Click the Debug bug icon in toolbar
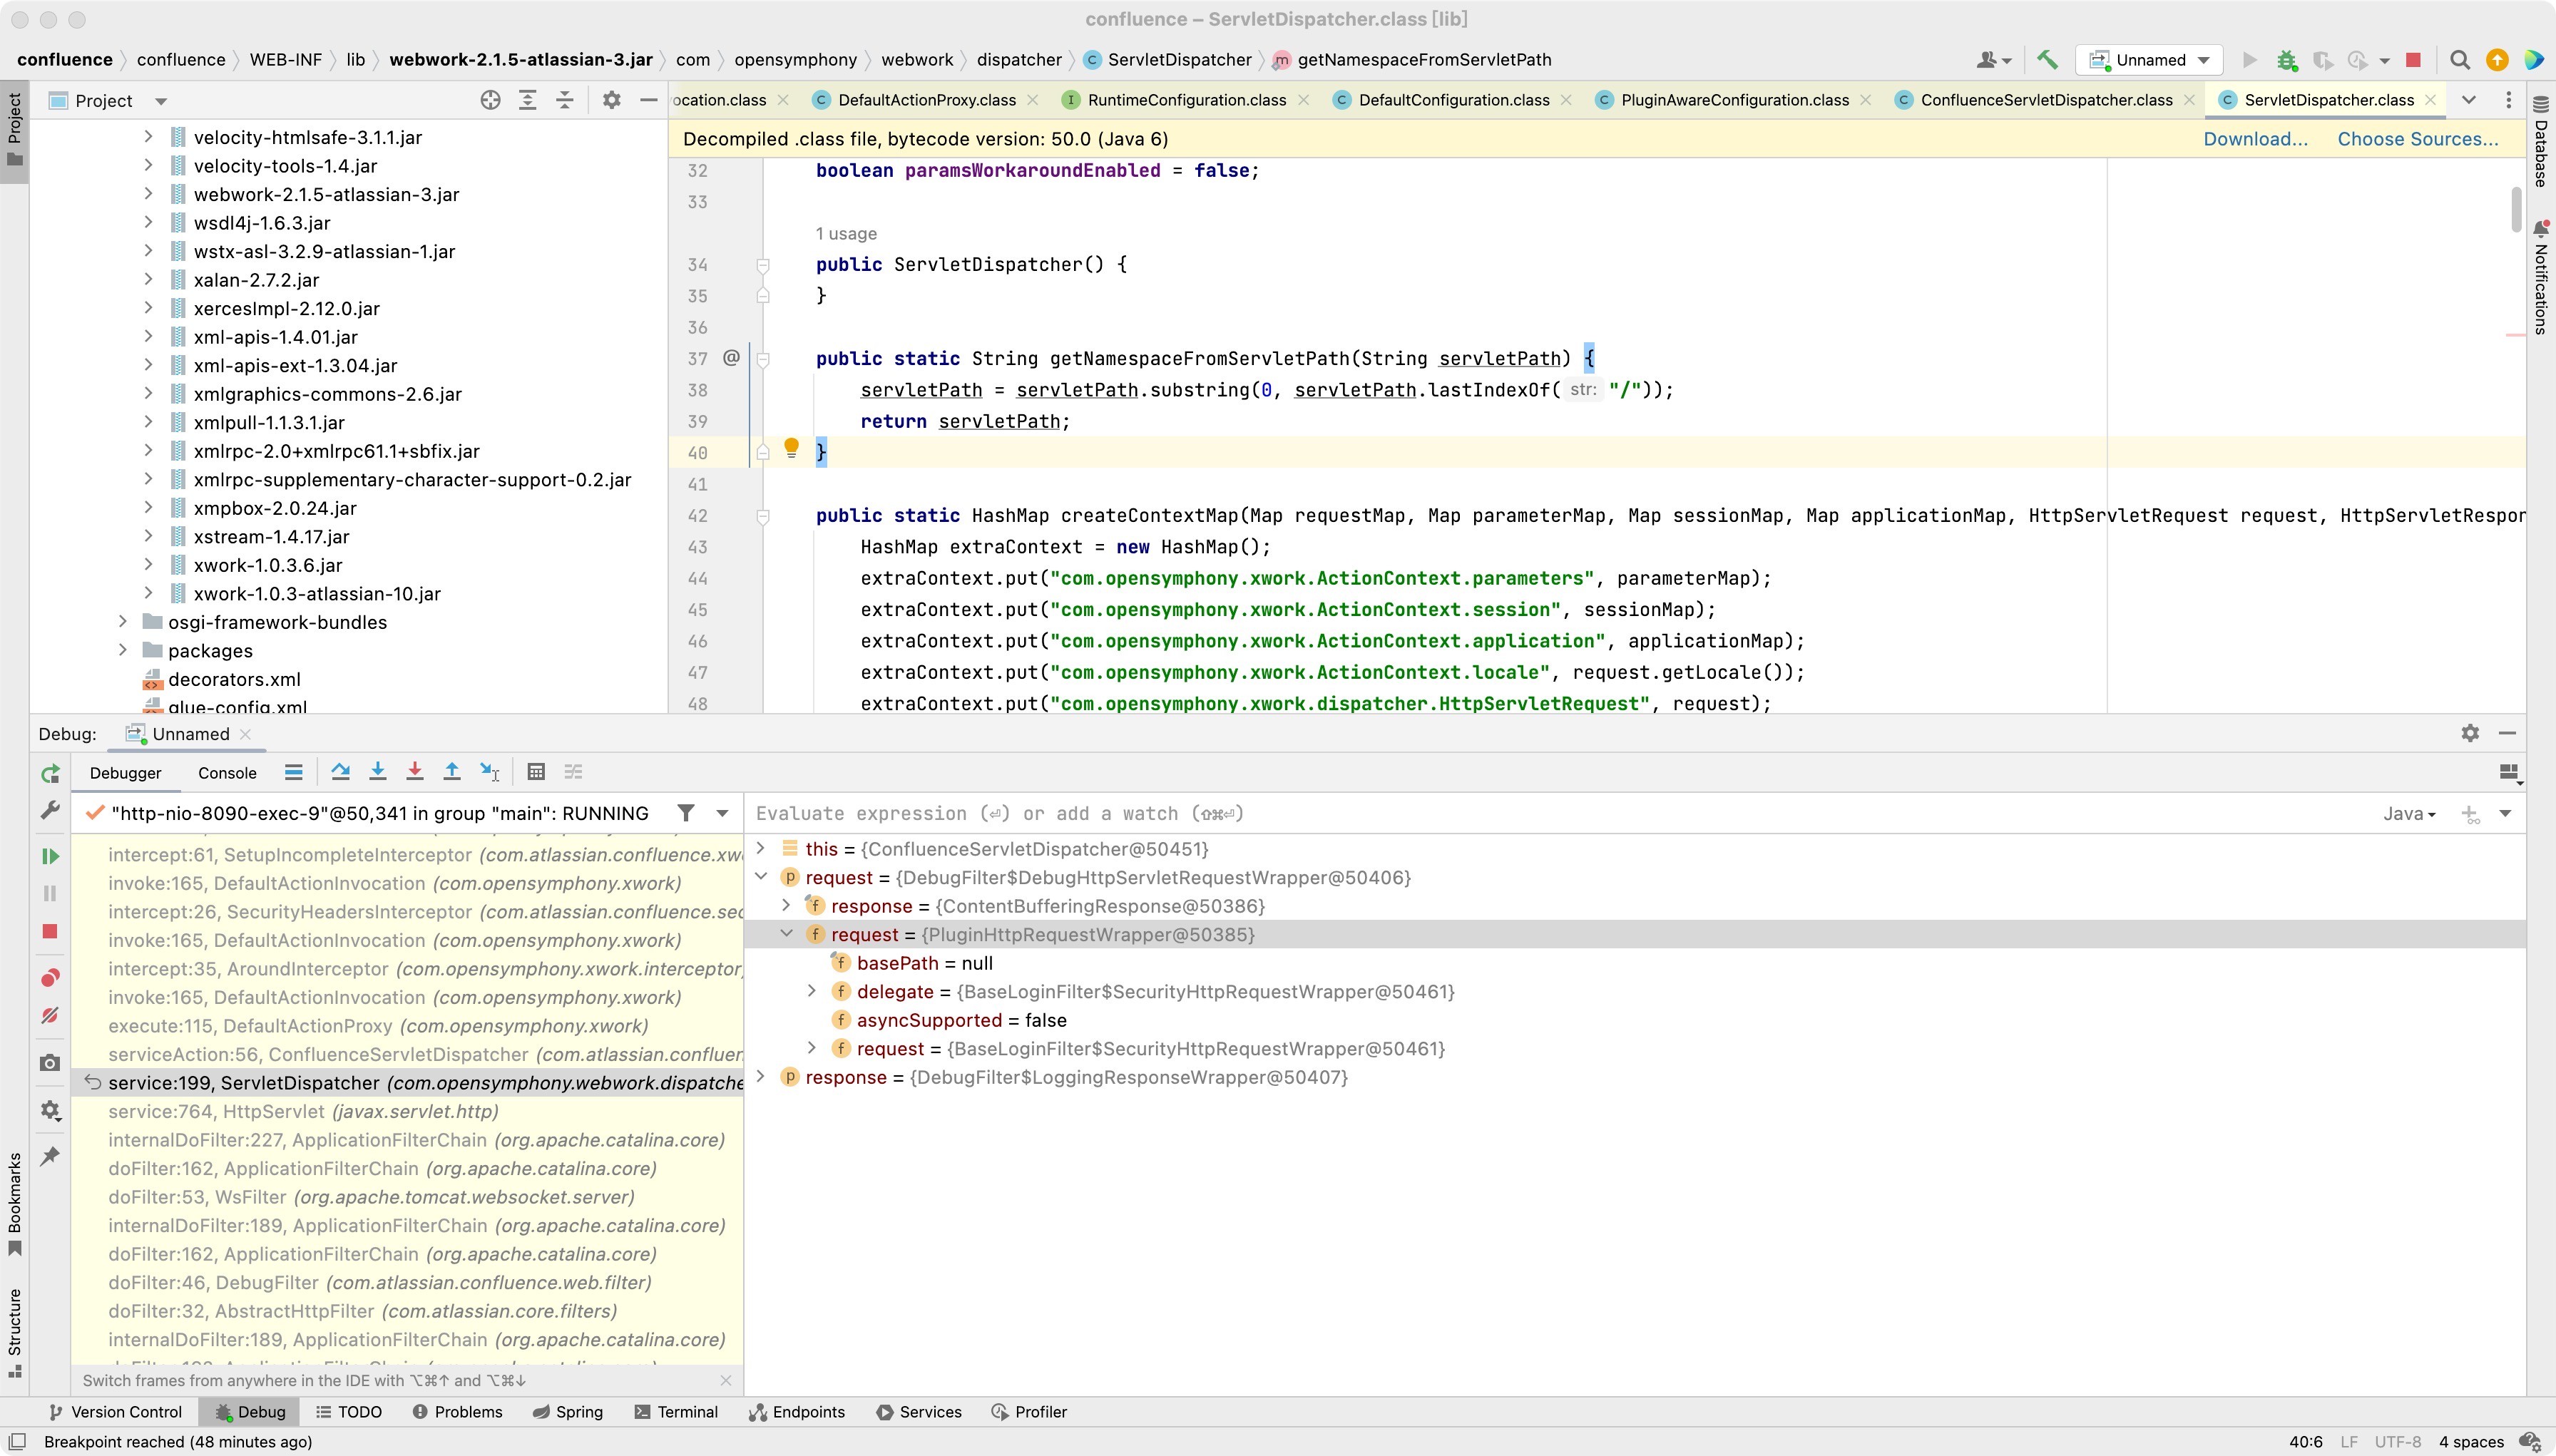 [x=2286, y=60]
